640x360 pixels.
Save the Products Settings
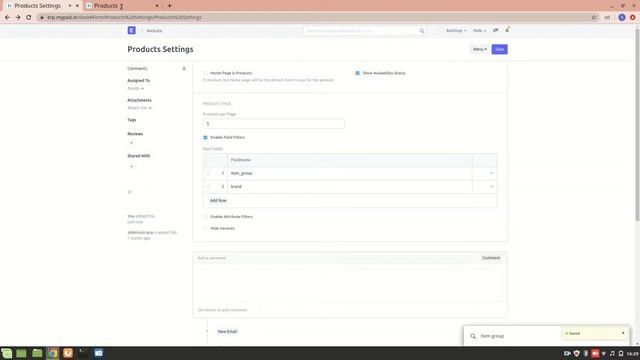coord(500,49)
